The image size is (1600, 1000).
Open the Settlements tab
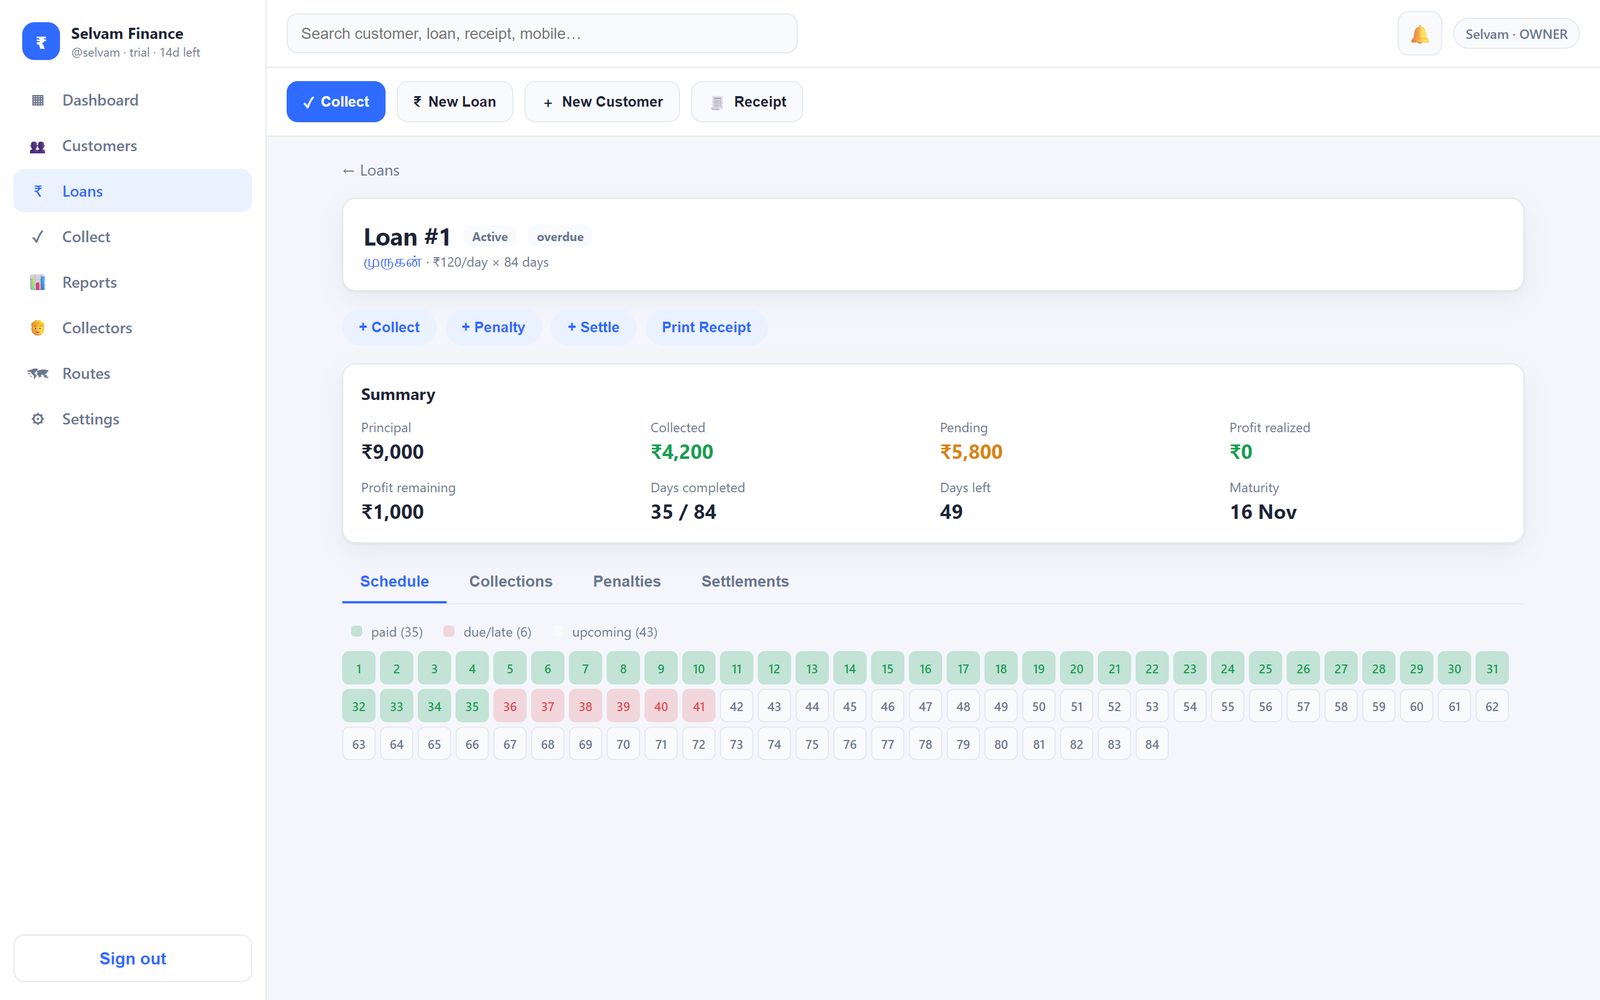(x=745, y=581)
